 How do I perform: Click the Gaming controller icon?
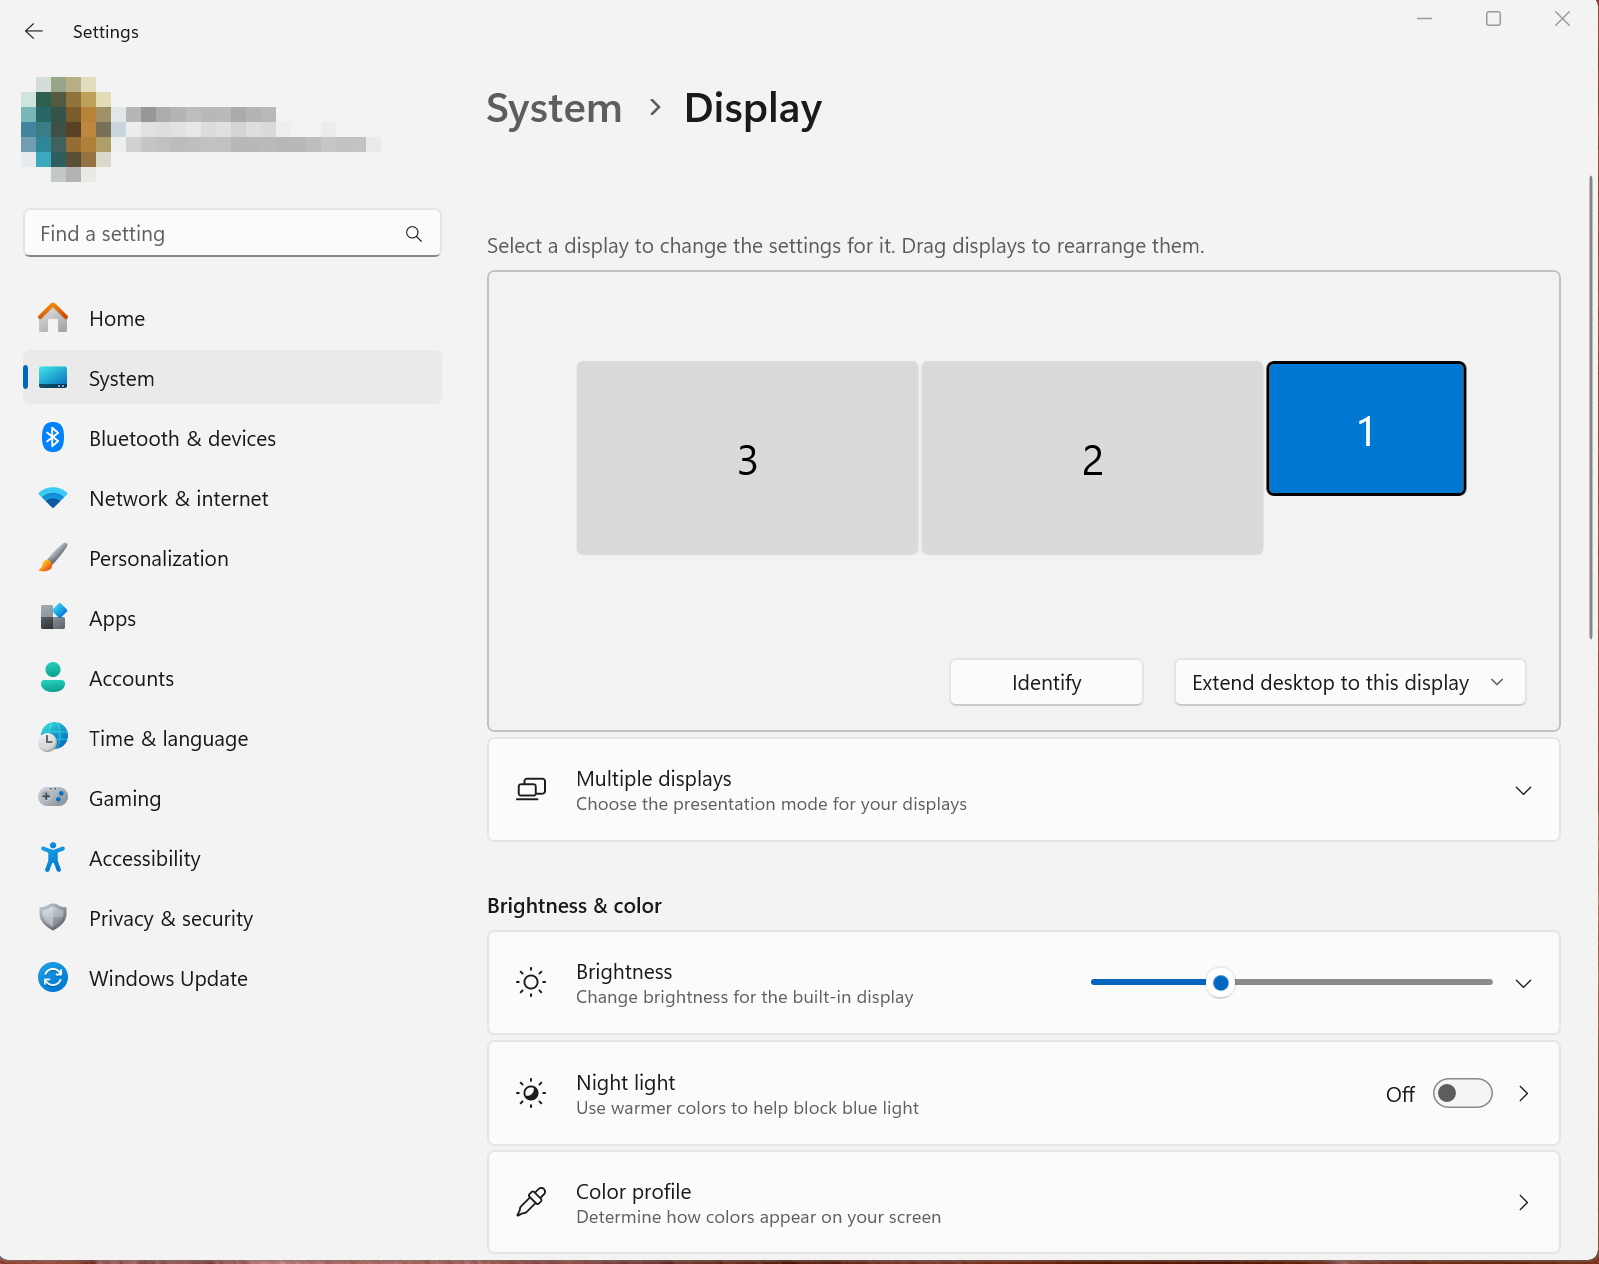53,797
